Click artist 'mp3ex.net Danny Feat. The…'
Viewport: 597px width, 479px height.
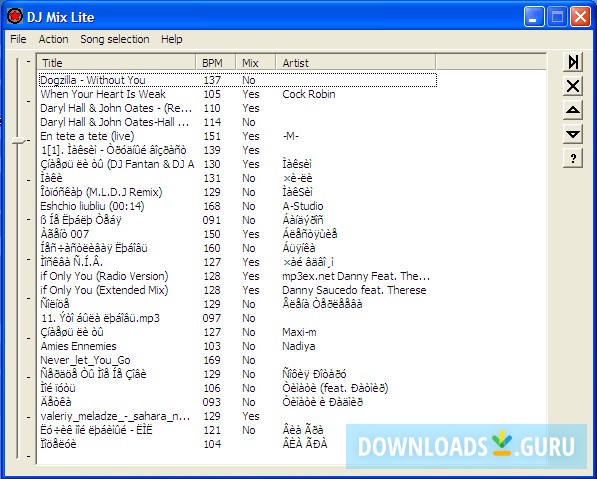[x=356, y=276]
